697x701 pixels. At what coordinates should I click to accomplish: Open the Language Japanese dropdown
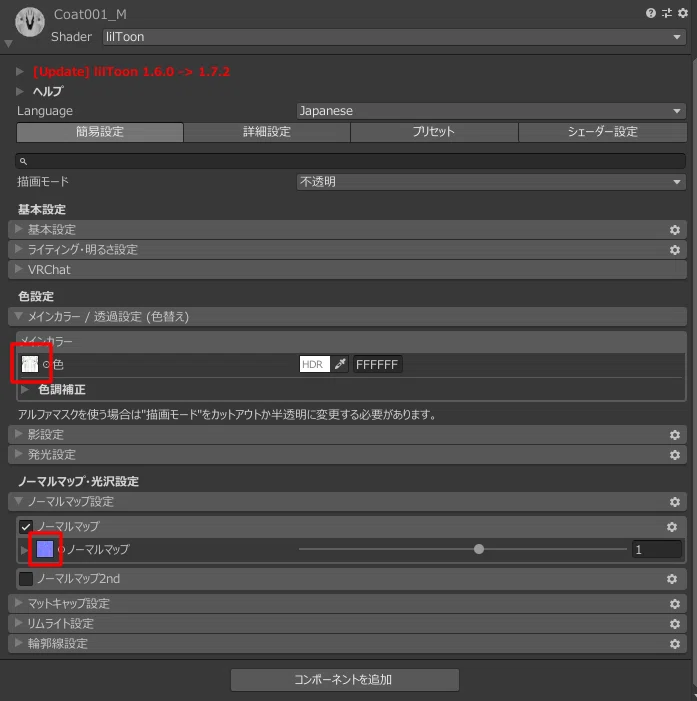[x=491, y=111]
